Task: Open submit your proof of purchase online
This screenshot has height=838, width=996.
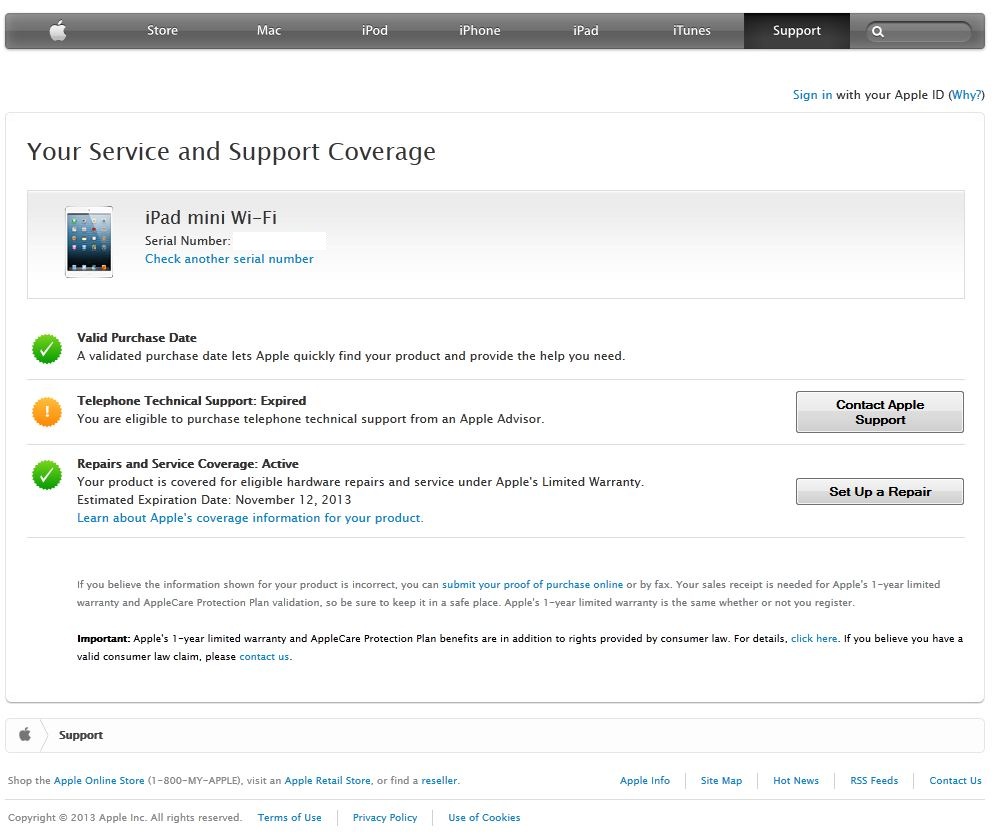Action: 532,585
